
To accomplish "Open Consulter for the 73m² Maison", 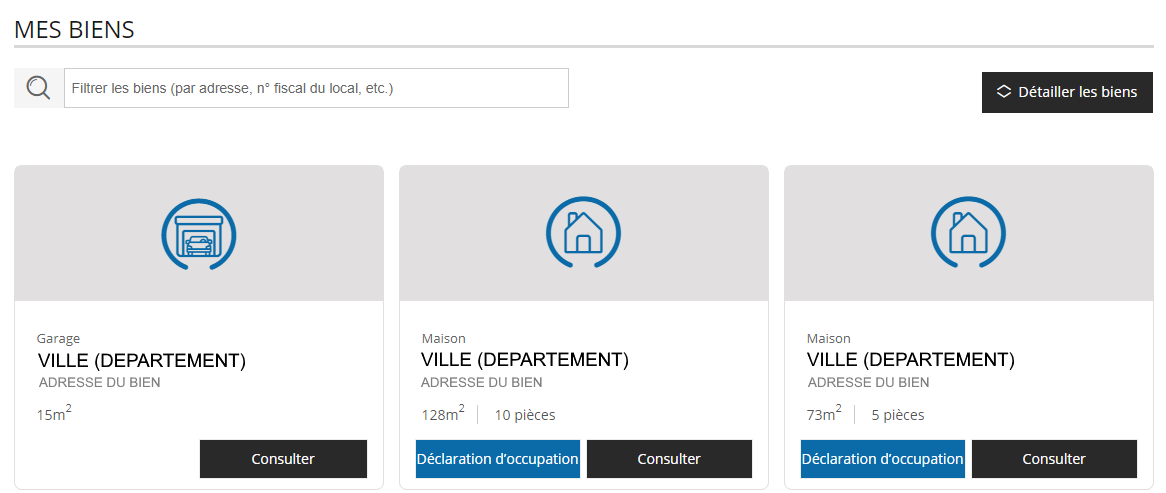I will (1054, 459).
